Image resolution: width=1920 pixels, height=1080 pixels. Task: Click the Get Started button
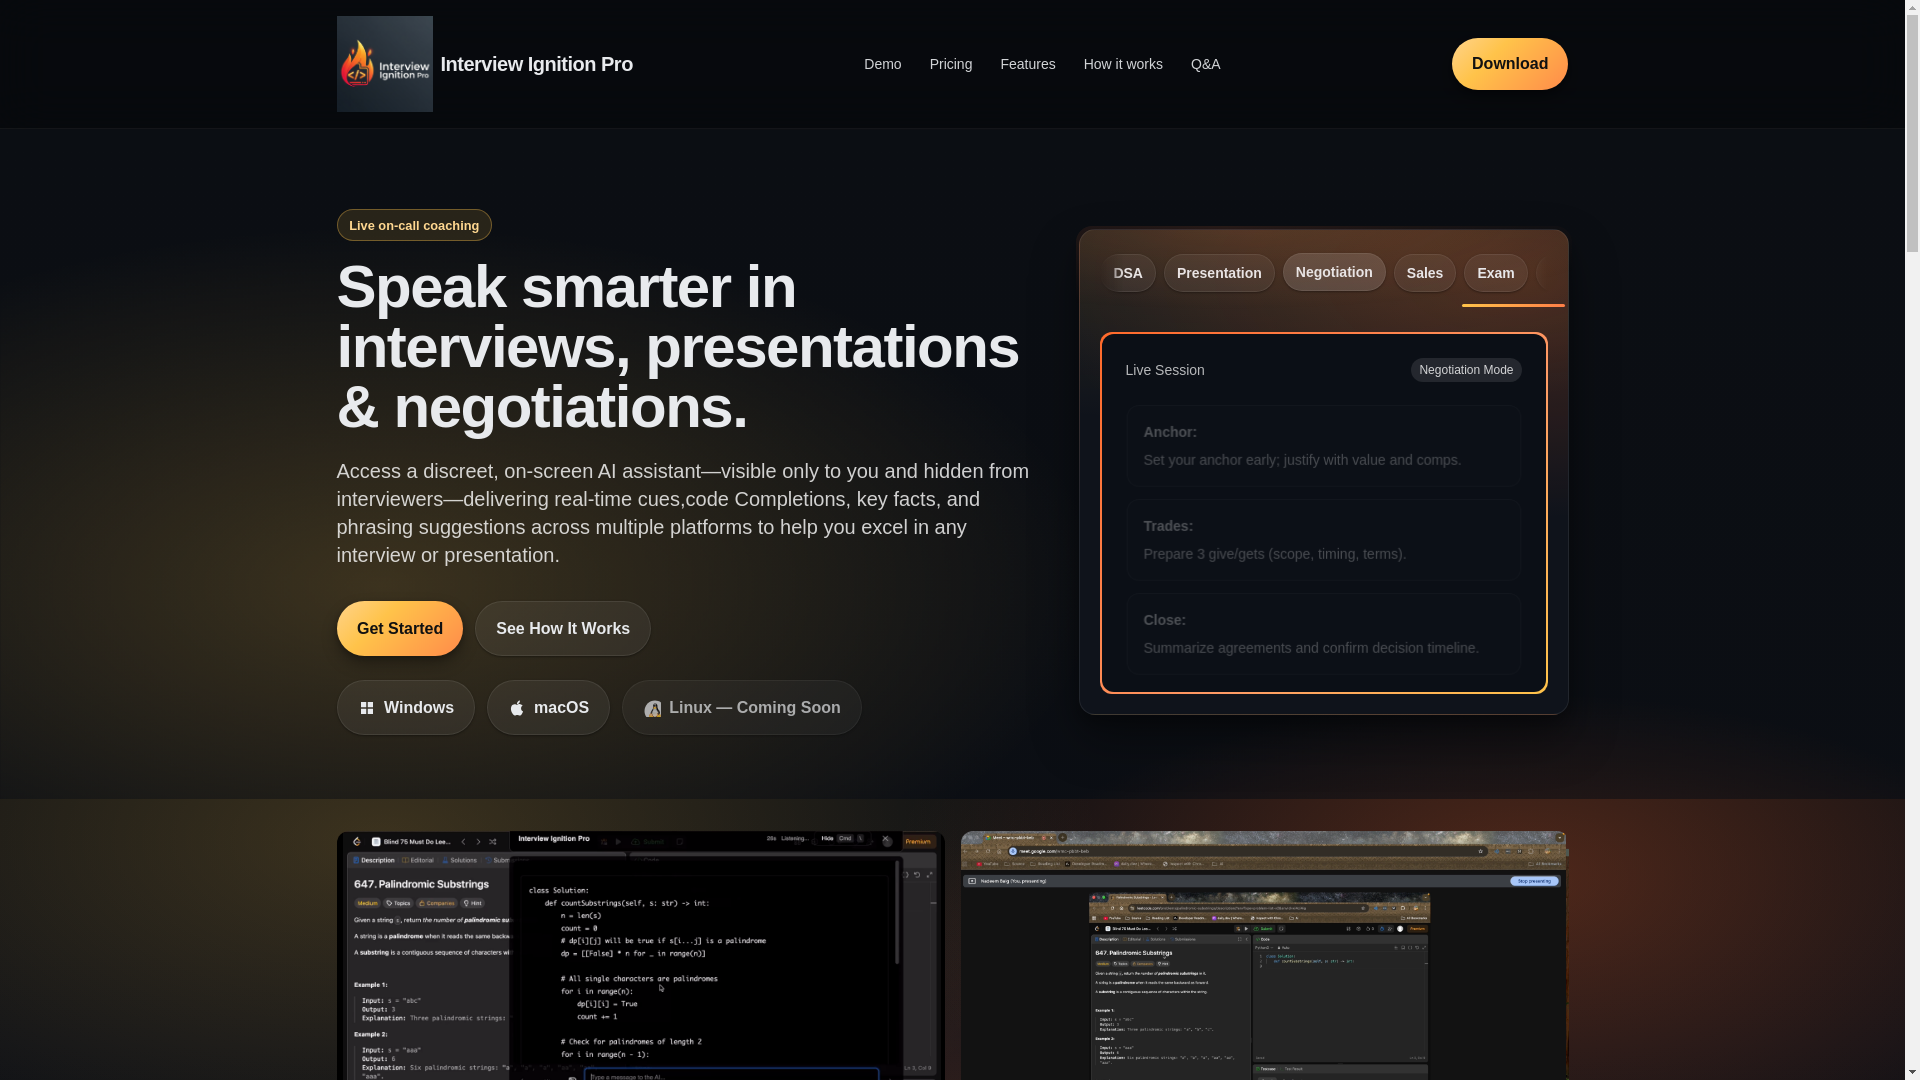pyautogui.click(x=400, y=628)
